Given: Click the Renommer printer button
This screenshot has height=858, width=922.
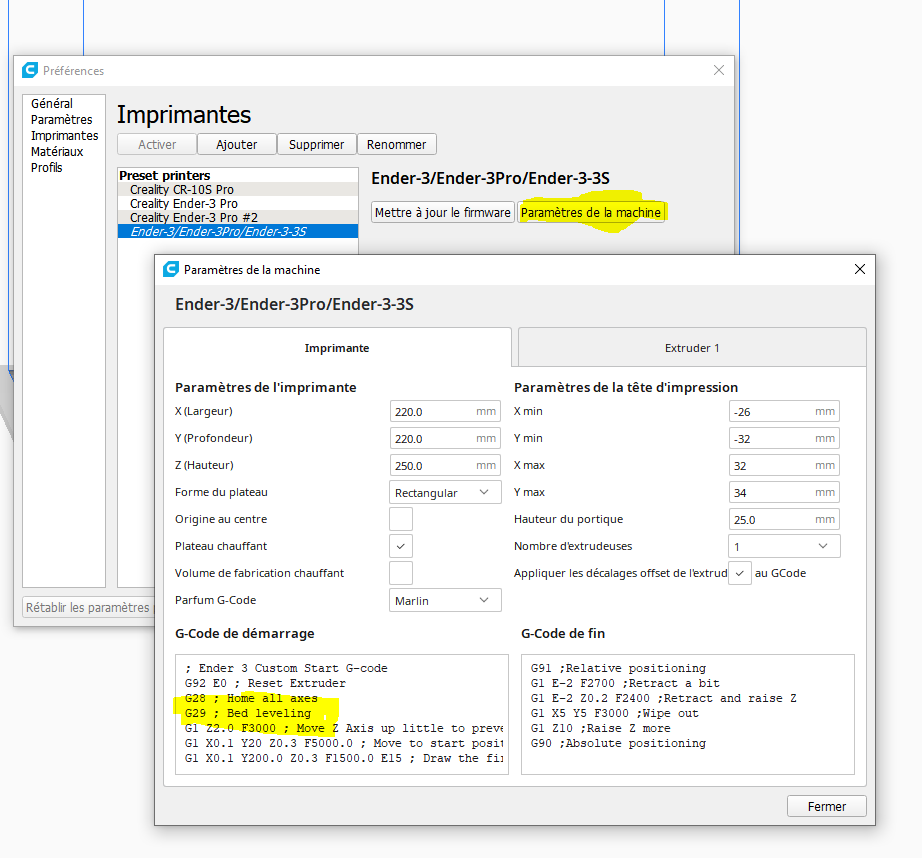Looking at the screenshot, I should pos(396,144).
